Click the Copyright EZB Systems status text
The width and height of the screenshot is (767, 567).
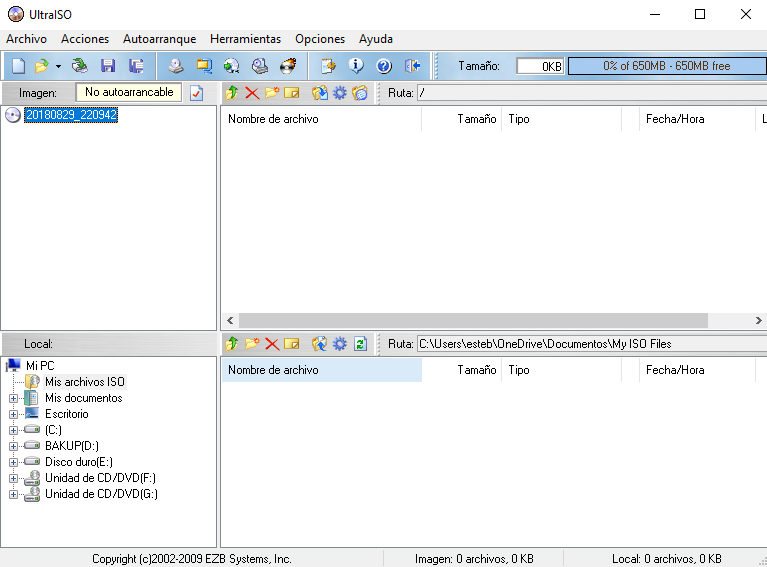pyautogui.click(x=192, y=559)
